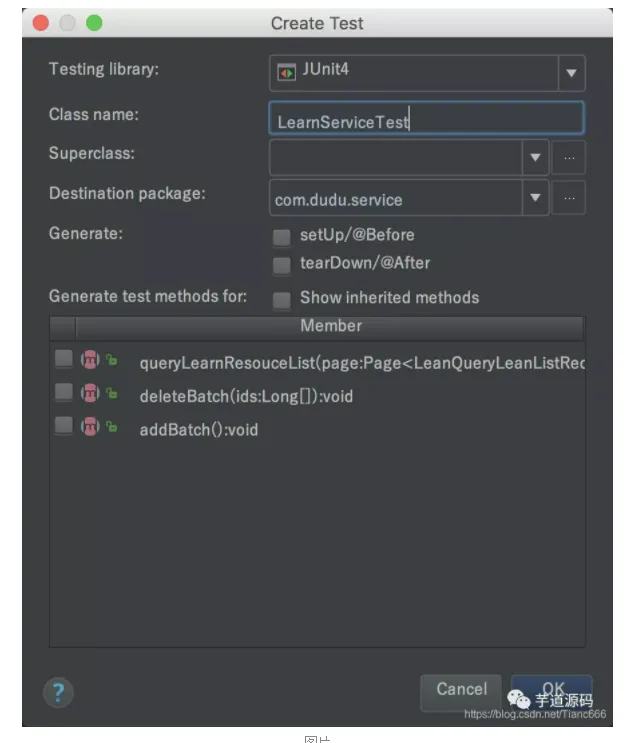The height and width of the screenshot is (743, 632).
Task: Browse Destination package using ellipsis button
Action: click(569, 198)
